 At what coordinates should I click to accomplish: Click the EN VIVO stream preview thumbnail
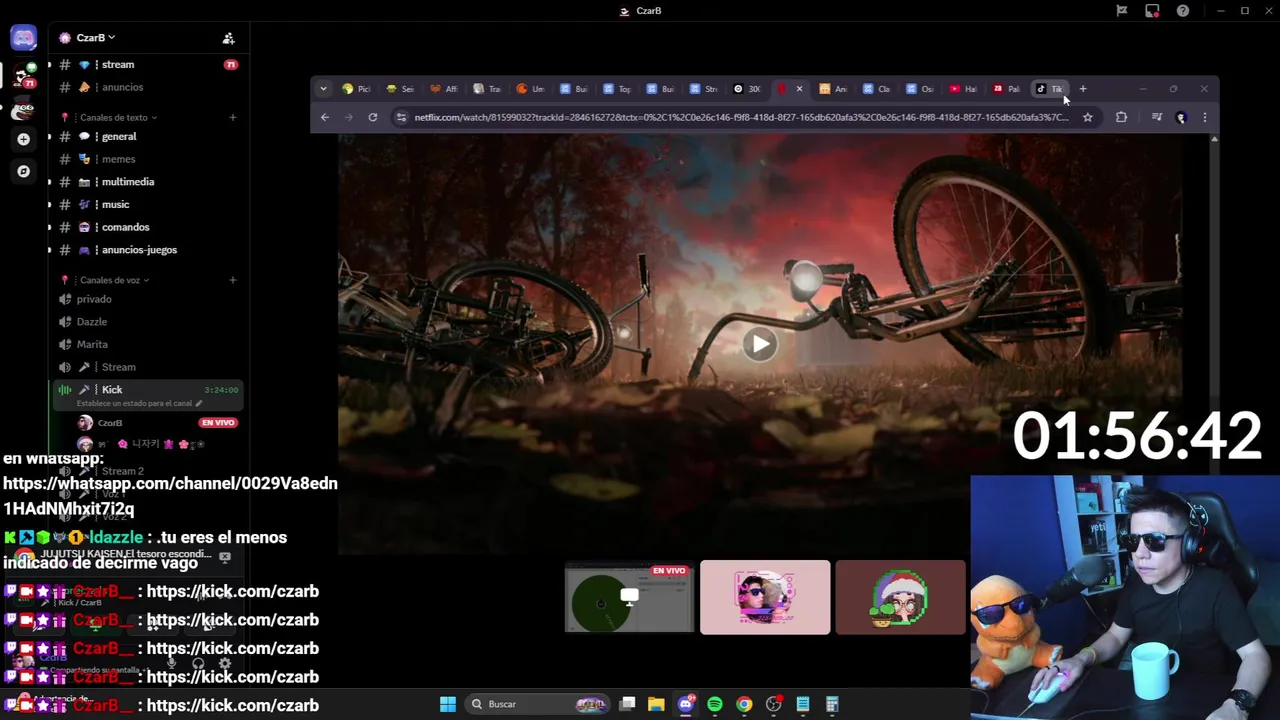coord(629,598)
